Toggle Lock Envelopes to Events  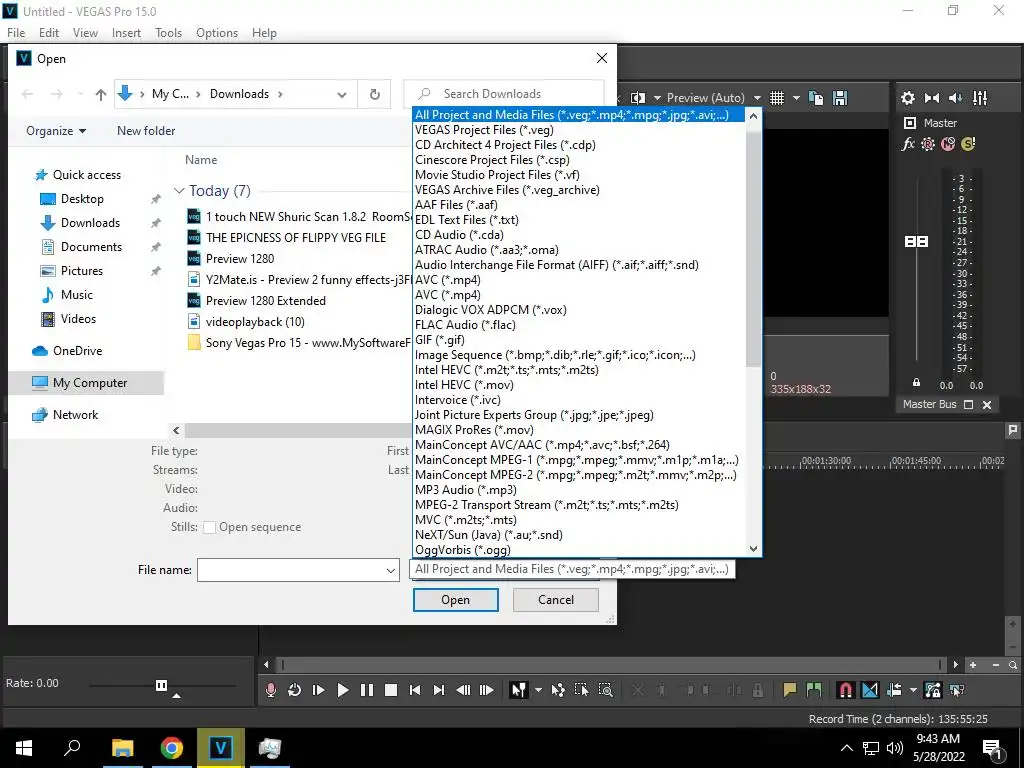pos(933,690)
